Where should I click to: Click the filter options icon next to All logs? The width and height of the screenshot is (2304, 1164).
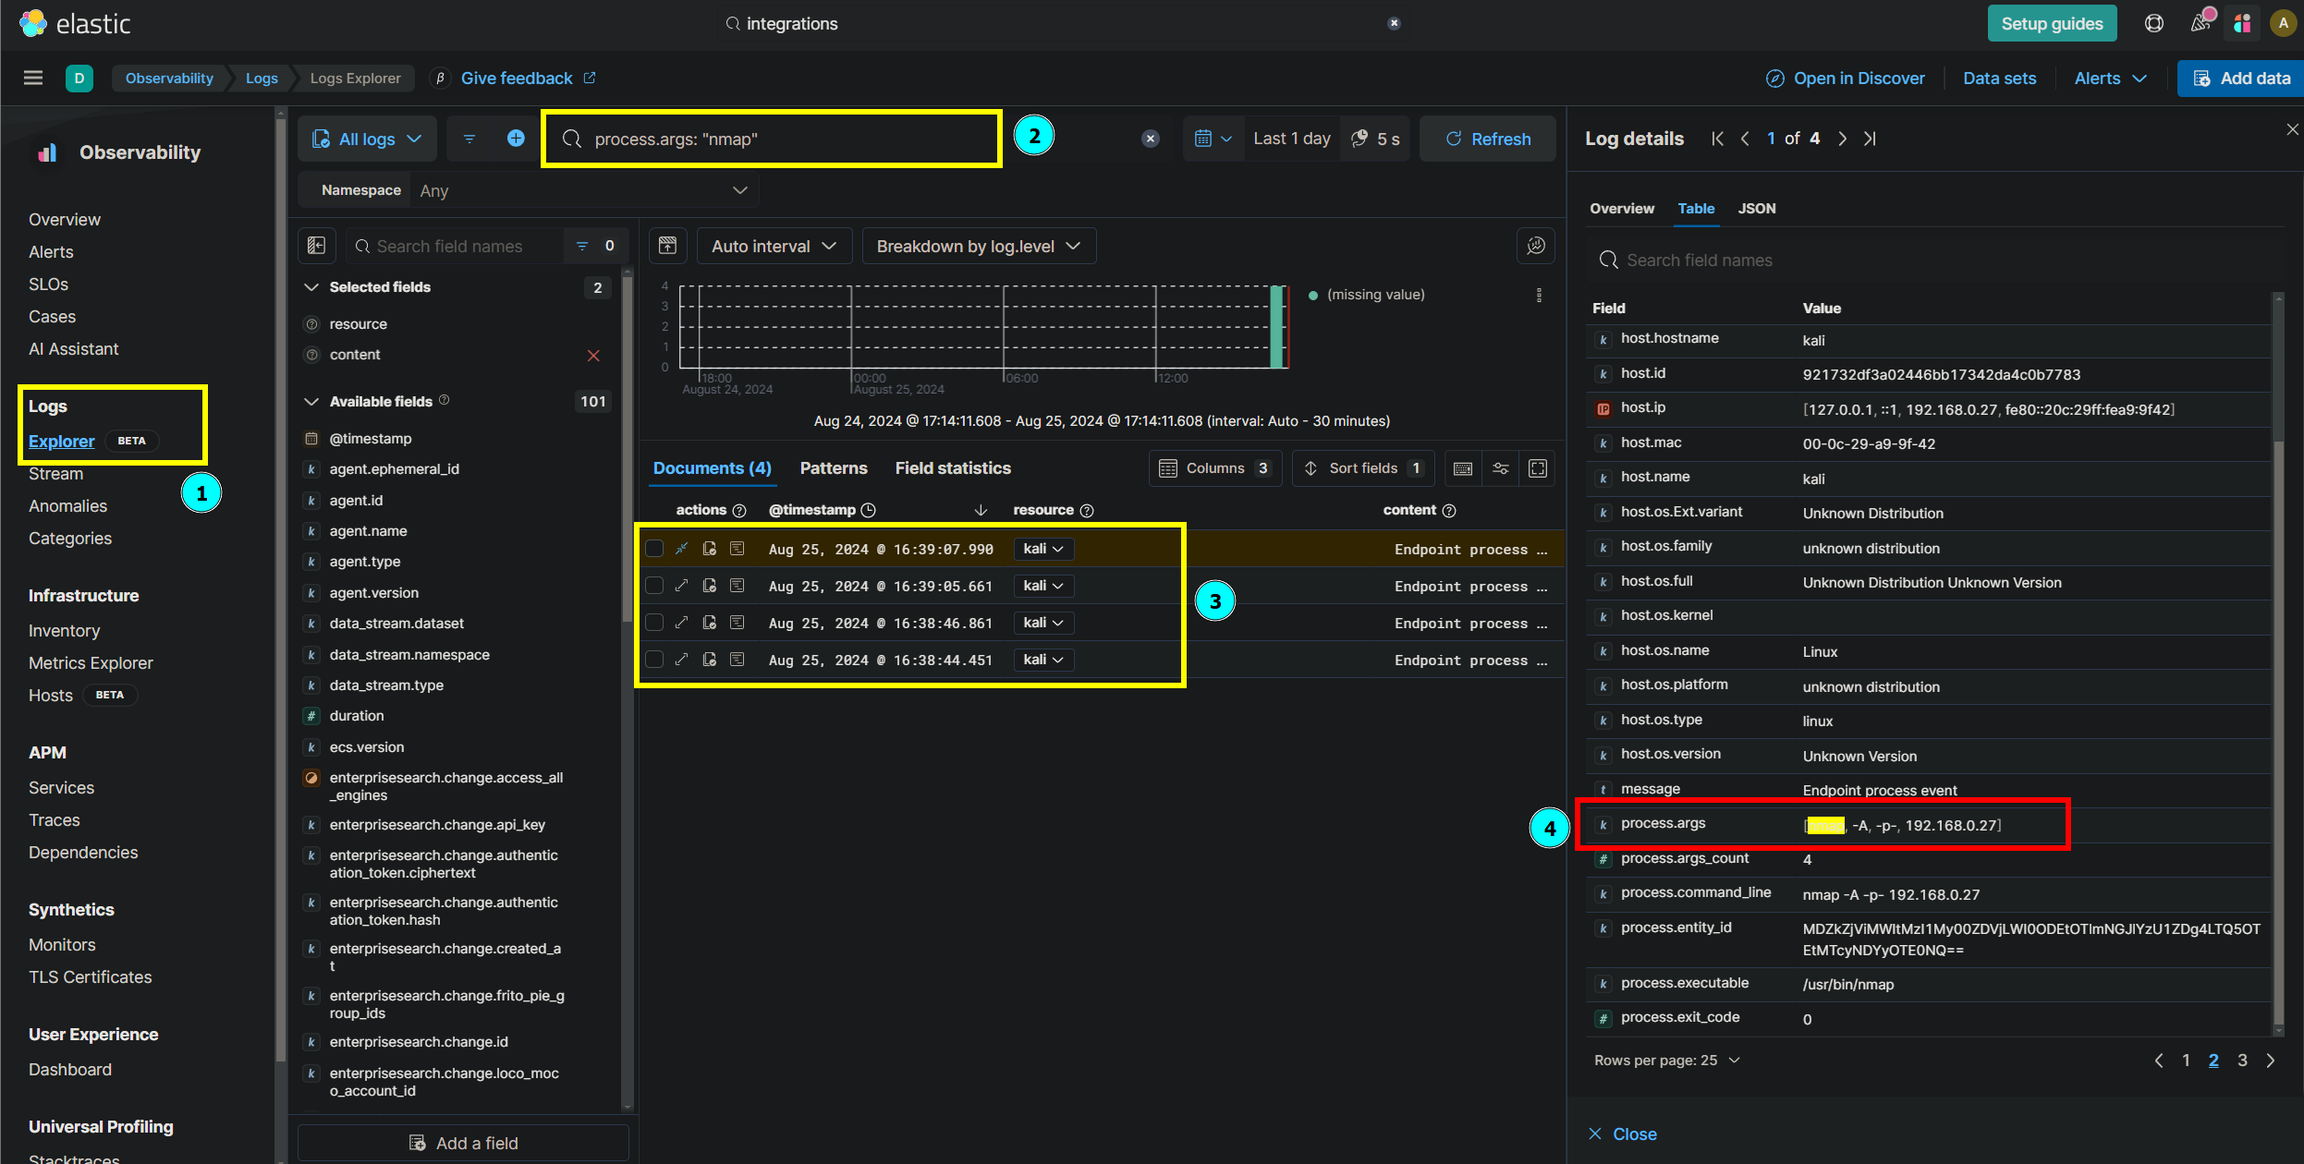coord(469,139)
